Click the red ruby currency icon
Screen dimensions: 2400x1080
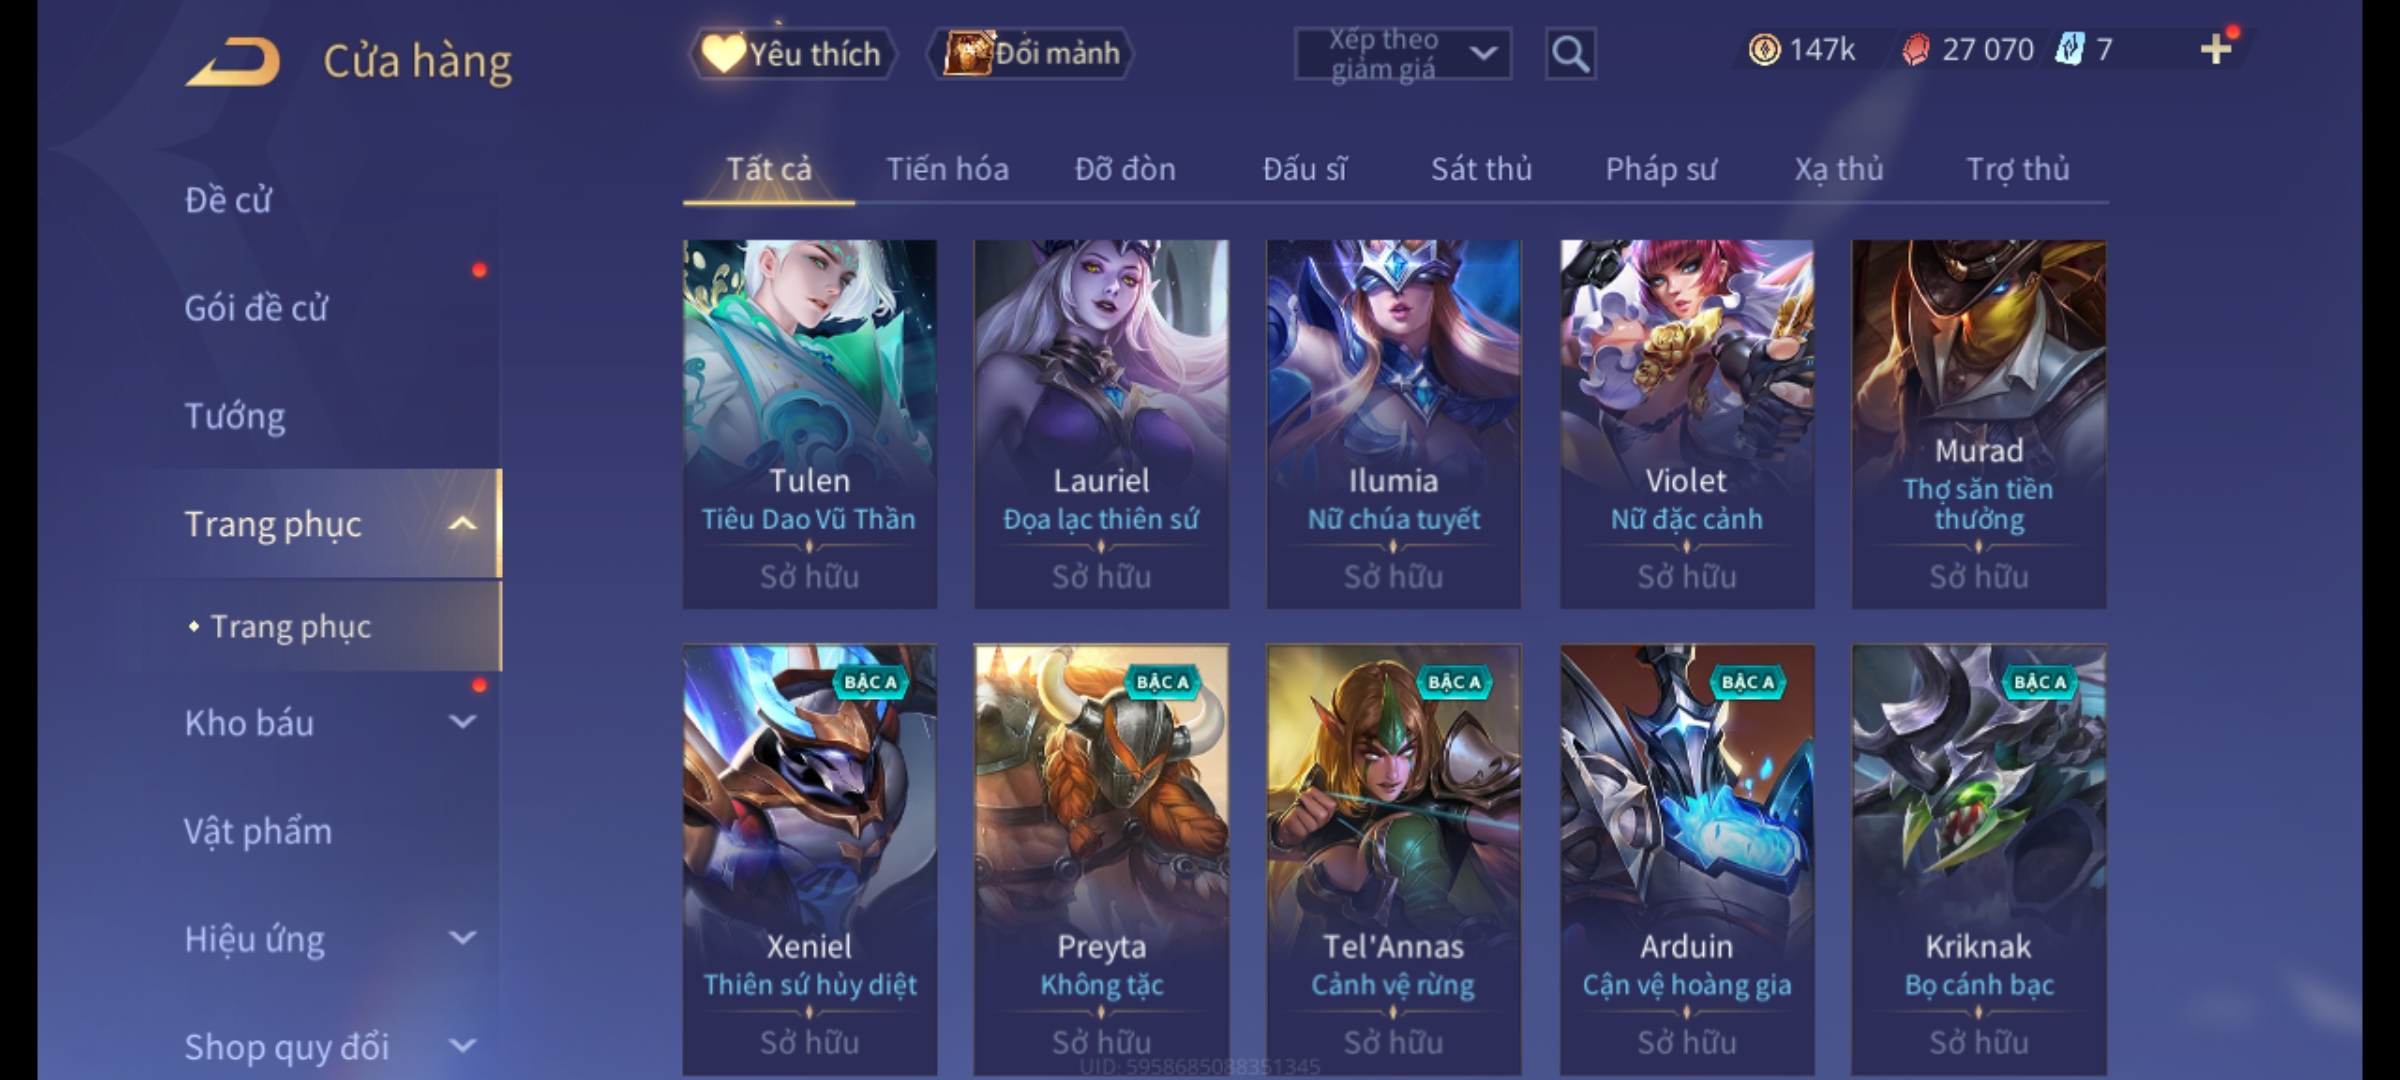click(1915, 49)
